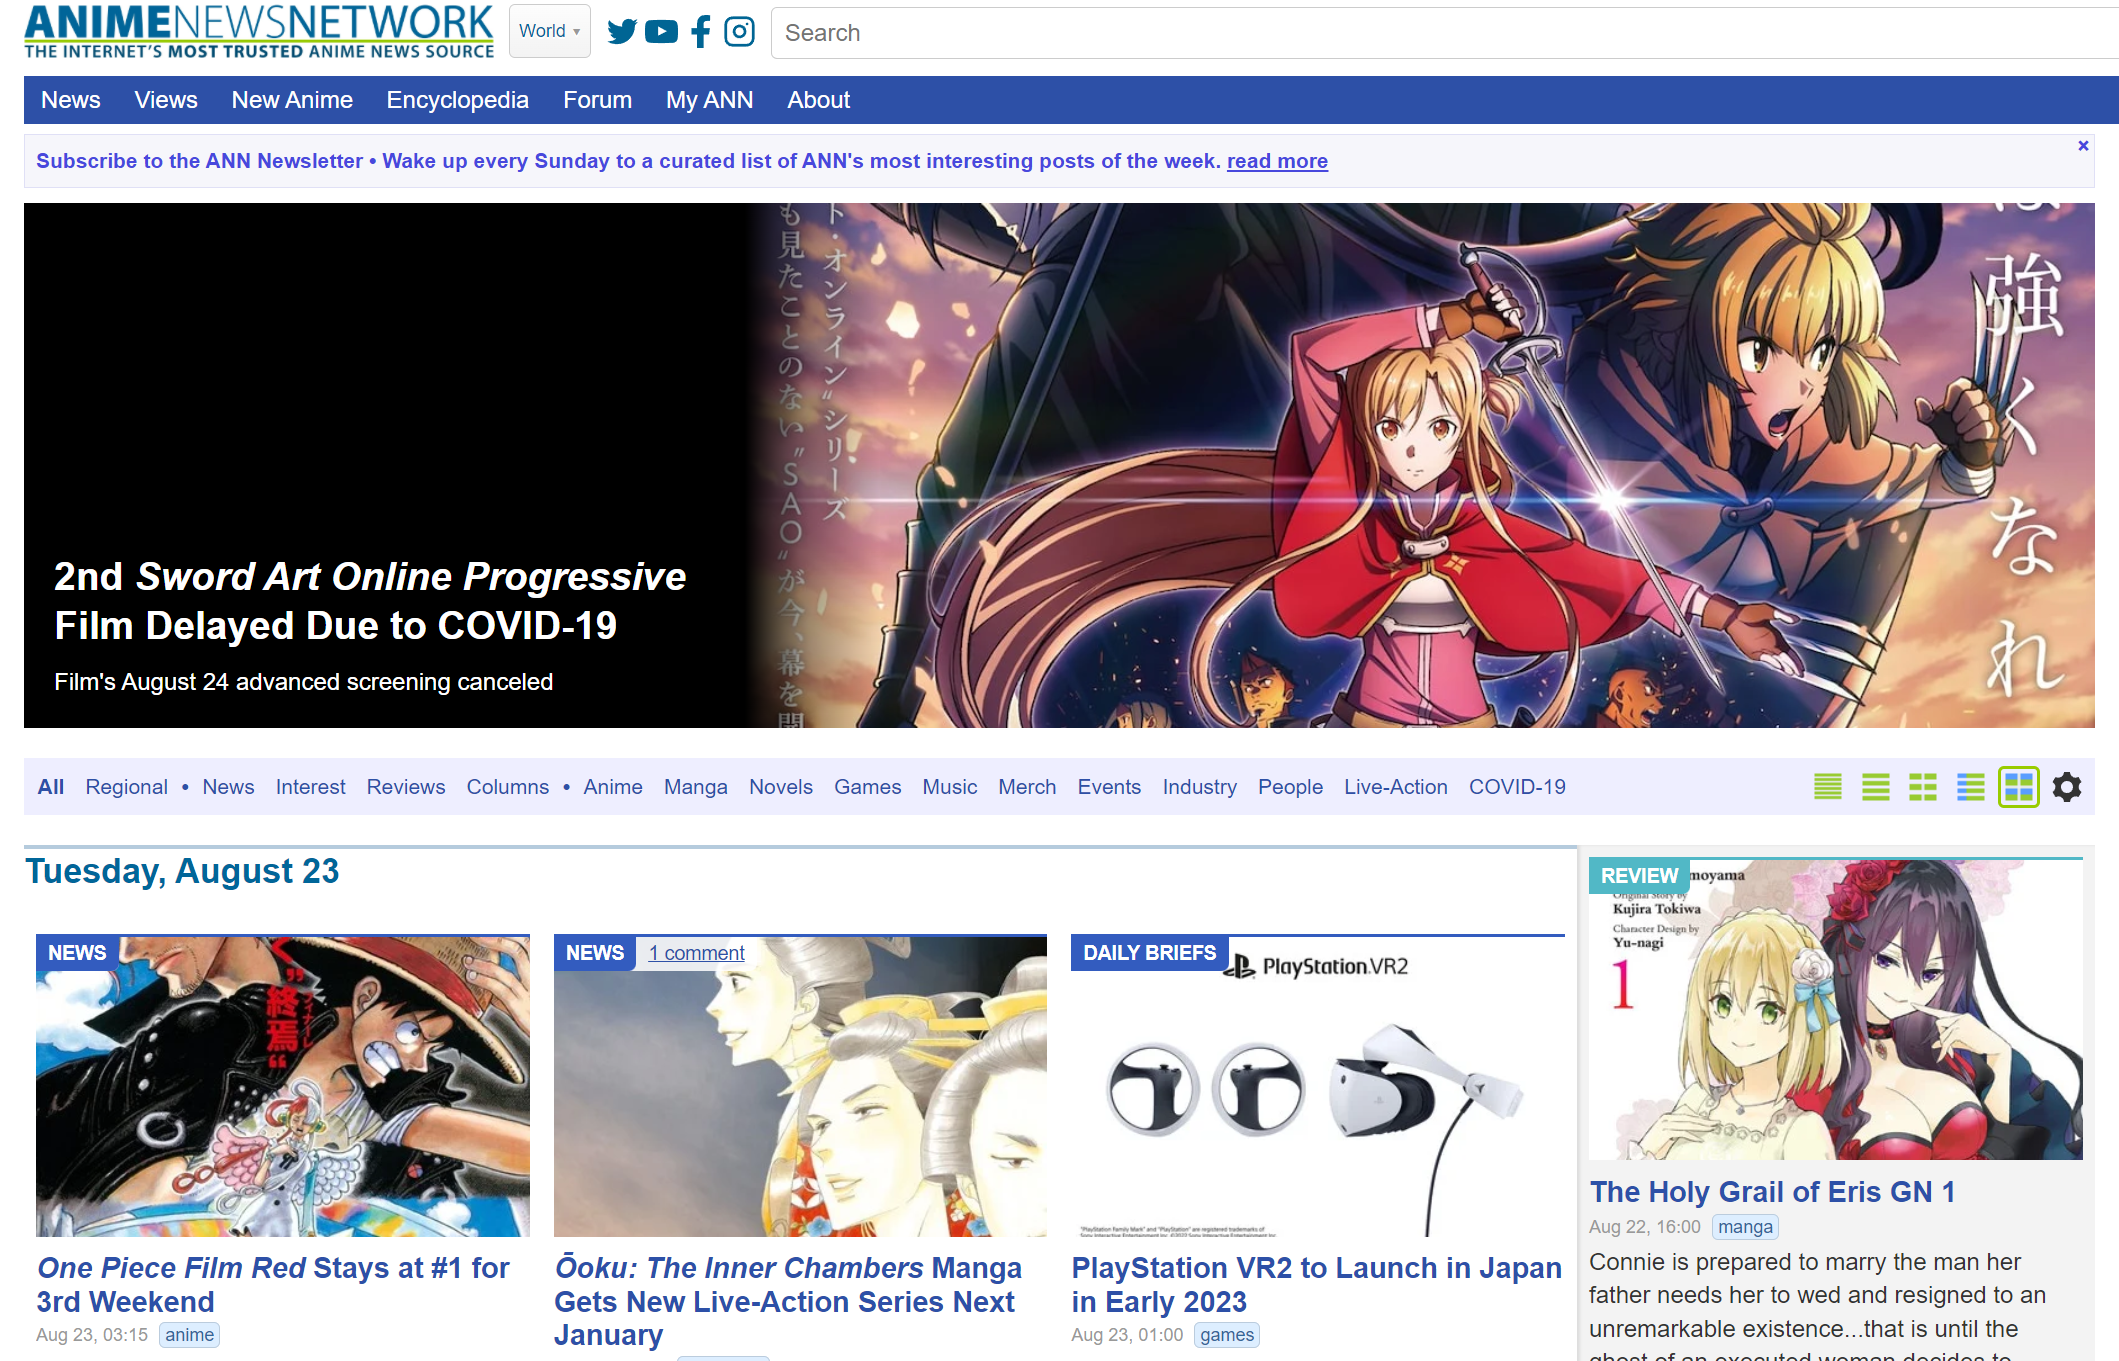This screenshot has width=2119, height=1361.
Task: Open the About menu
Action: tap(818, 100)
